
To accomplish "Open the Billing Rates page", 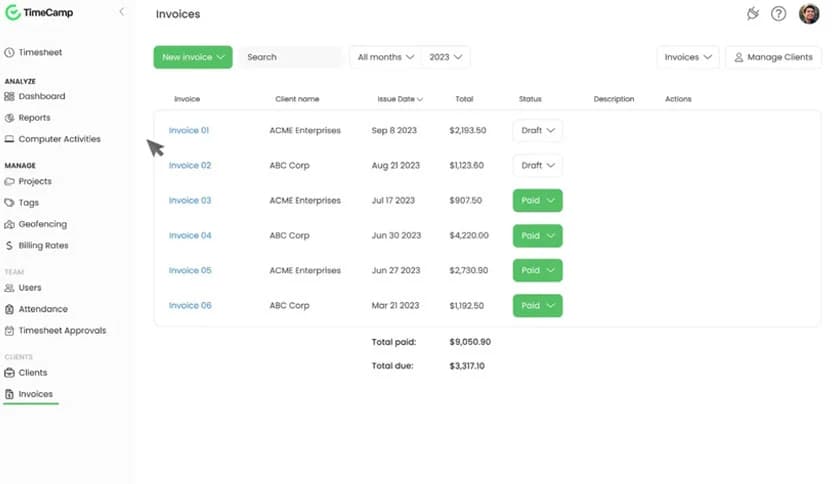I will (x=43, y=246).
